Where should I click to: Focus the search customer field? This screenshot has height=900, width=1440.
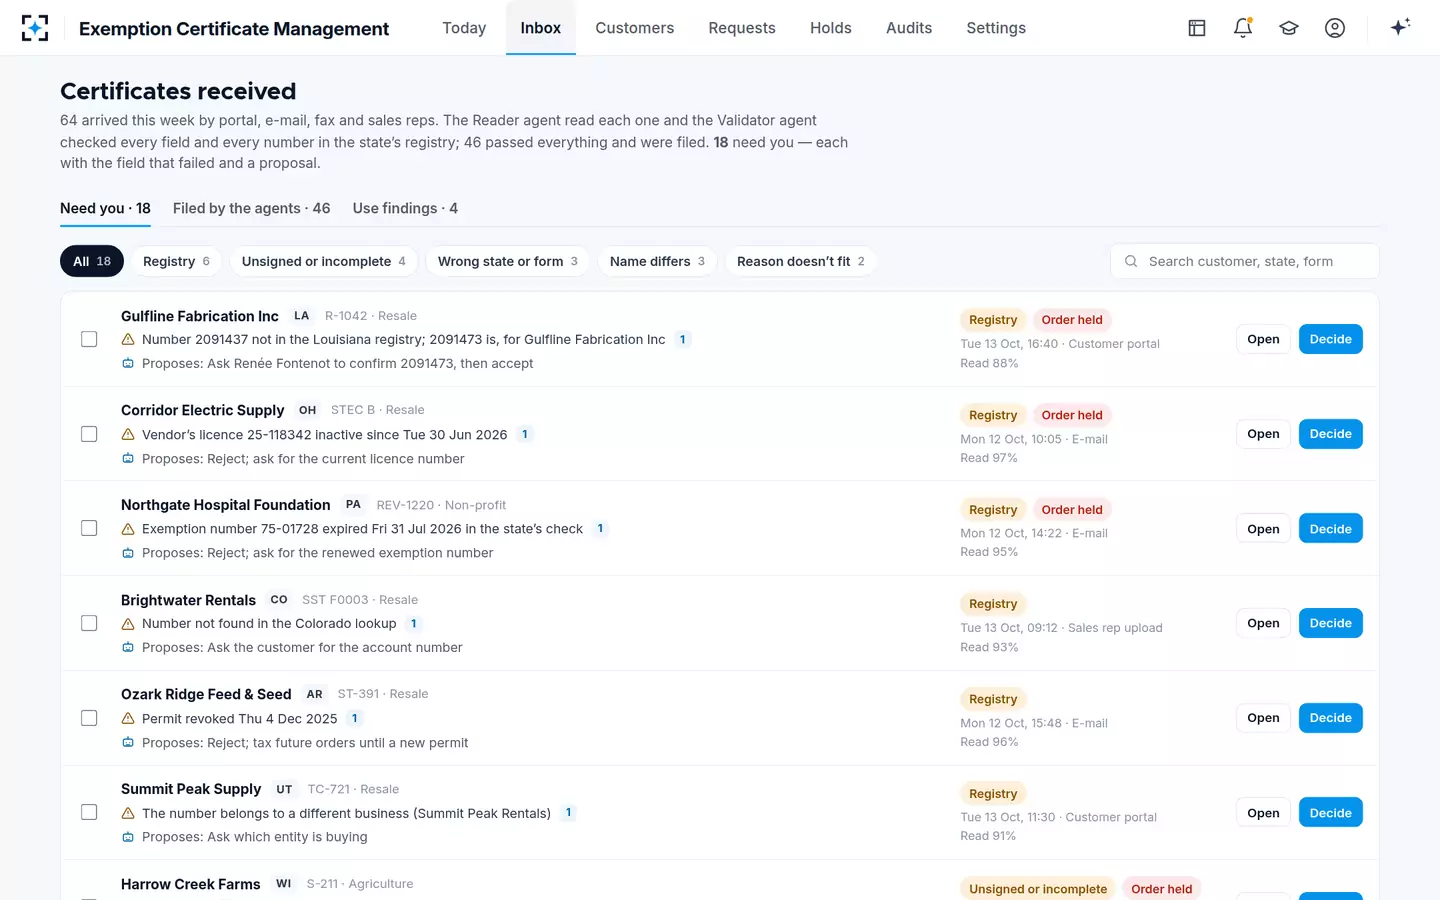tap(1244, 261)
